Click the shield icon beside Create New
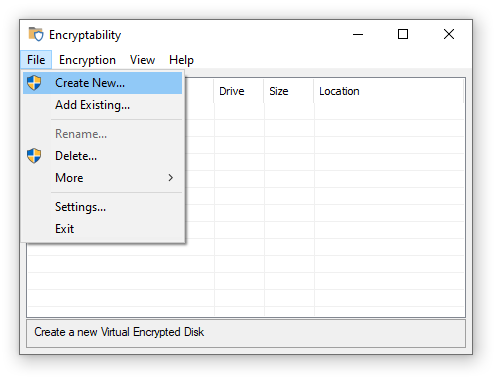497x380 pixels. [x=34, y=83]
